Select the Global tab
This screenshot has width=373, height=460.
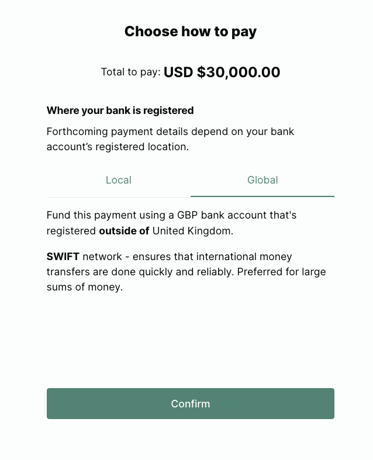[262, 180]
